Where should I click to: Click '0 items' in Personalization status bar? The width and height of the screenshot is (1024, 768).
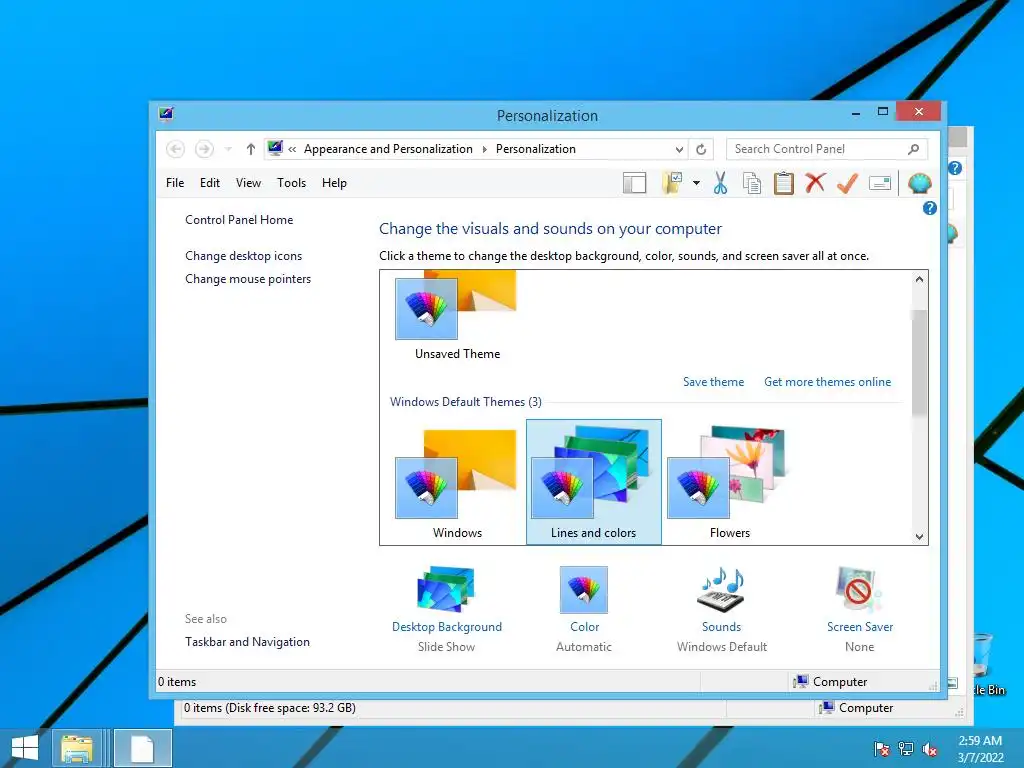click(177, 682)
